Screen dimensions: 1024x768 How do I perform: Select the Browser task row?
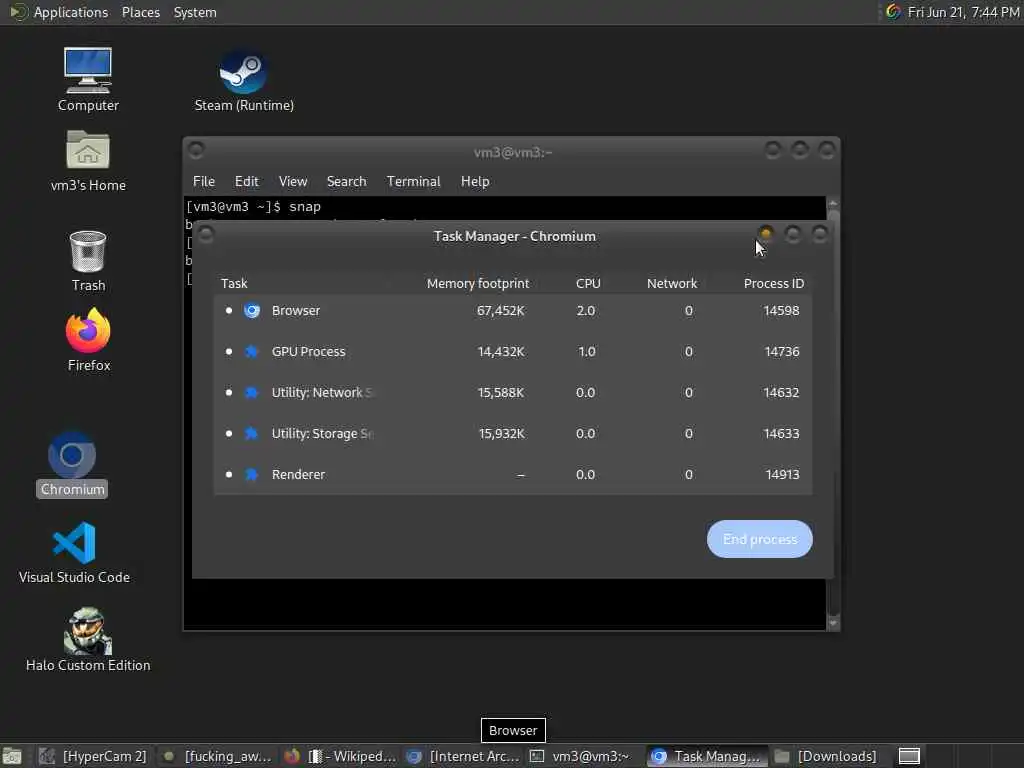click(513, 311)
